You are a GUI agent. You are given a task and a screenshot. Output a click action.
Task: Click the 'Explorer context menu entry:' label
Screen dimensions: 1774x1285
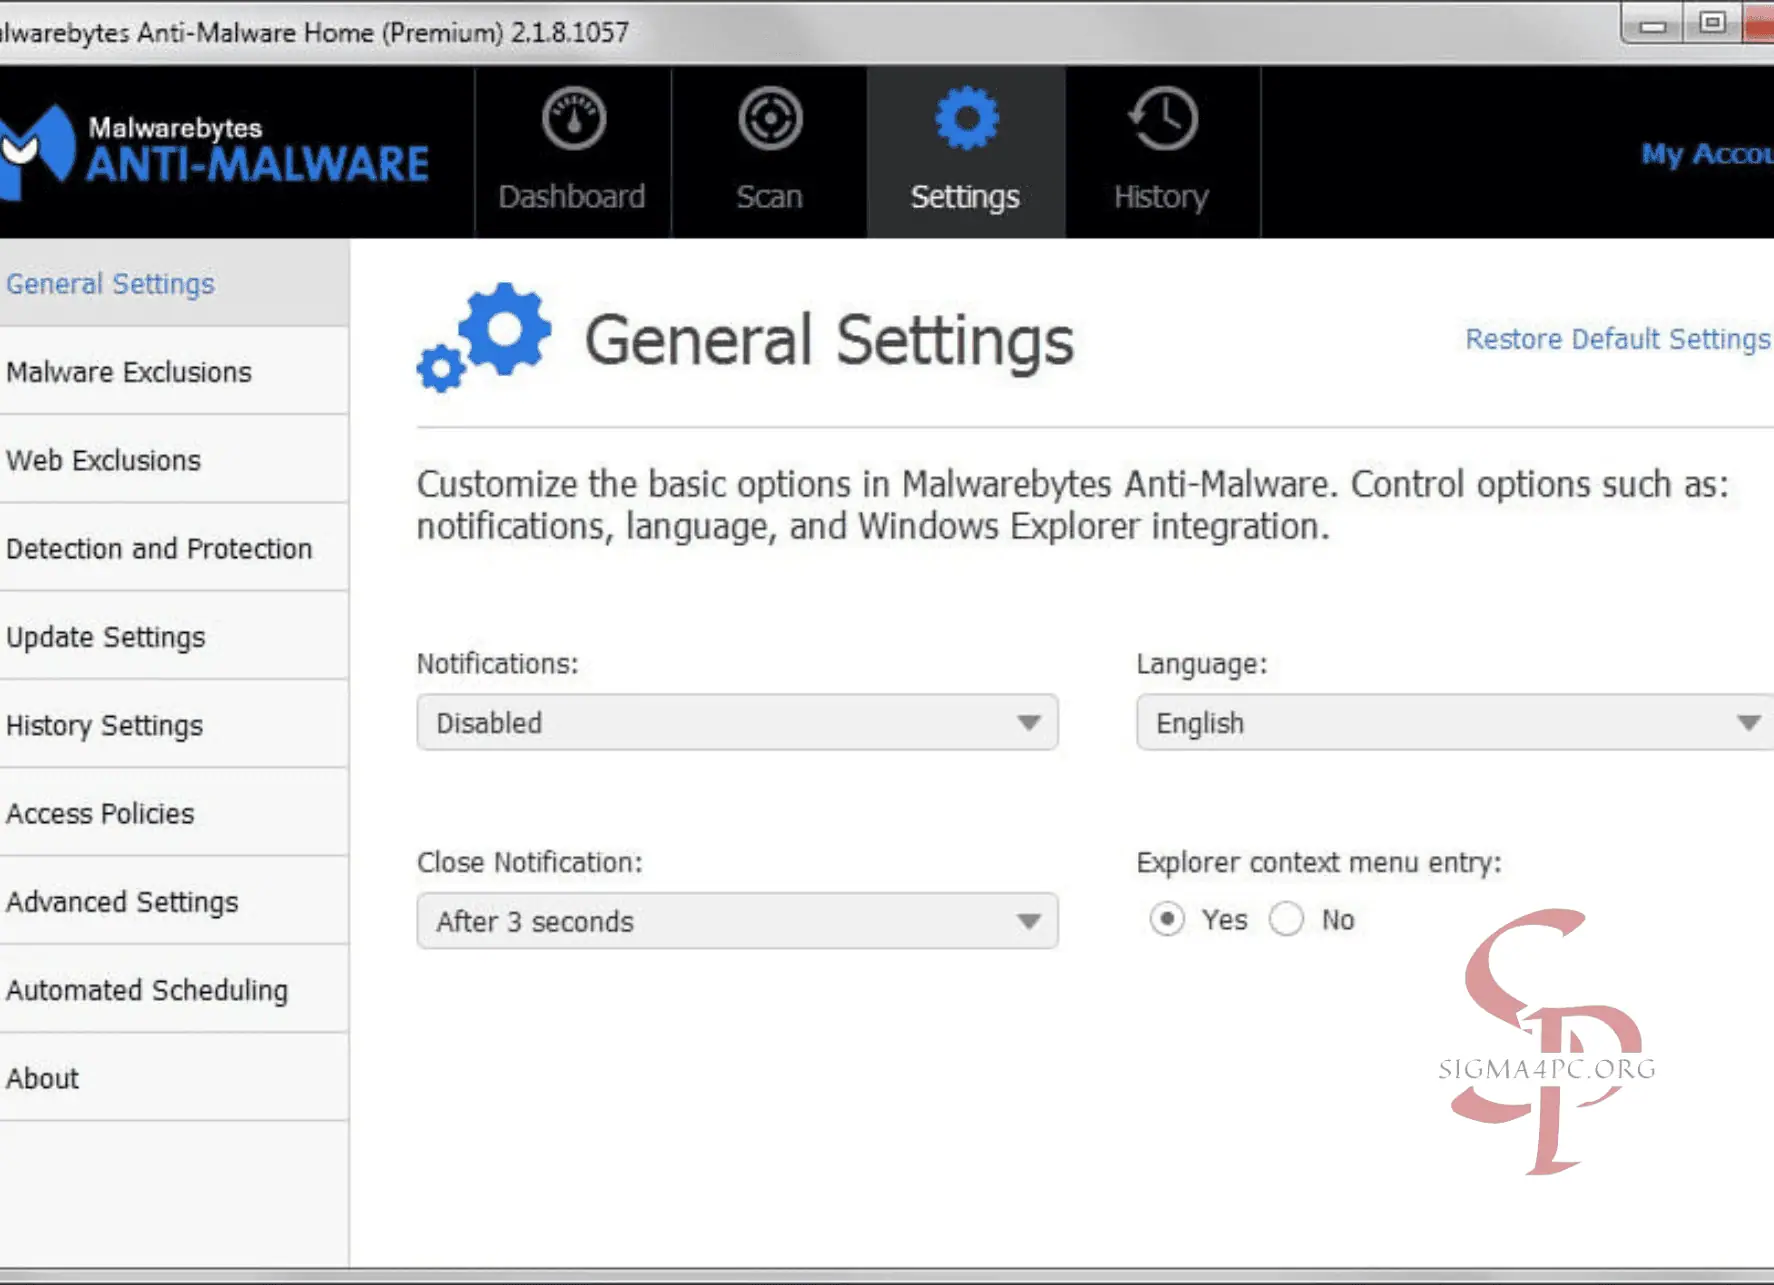1319,862
